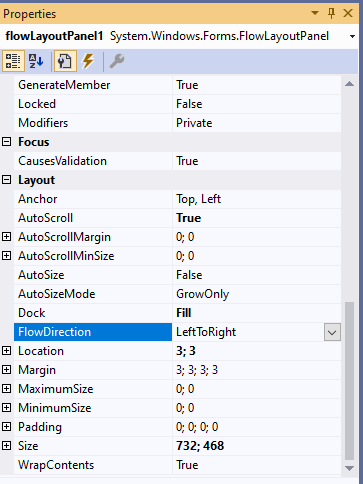Open the FlowDirection value dropdown
This screenshot has height=484, width=363.
(x=332, y=332)
